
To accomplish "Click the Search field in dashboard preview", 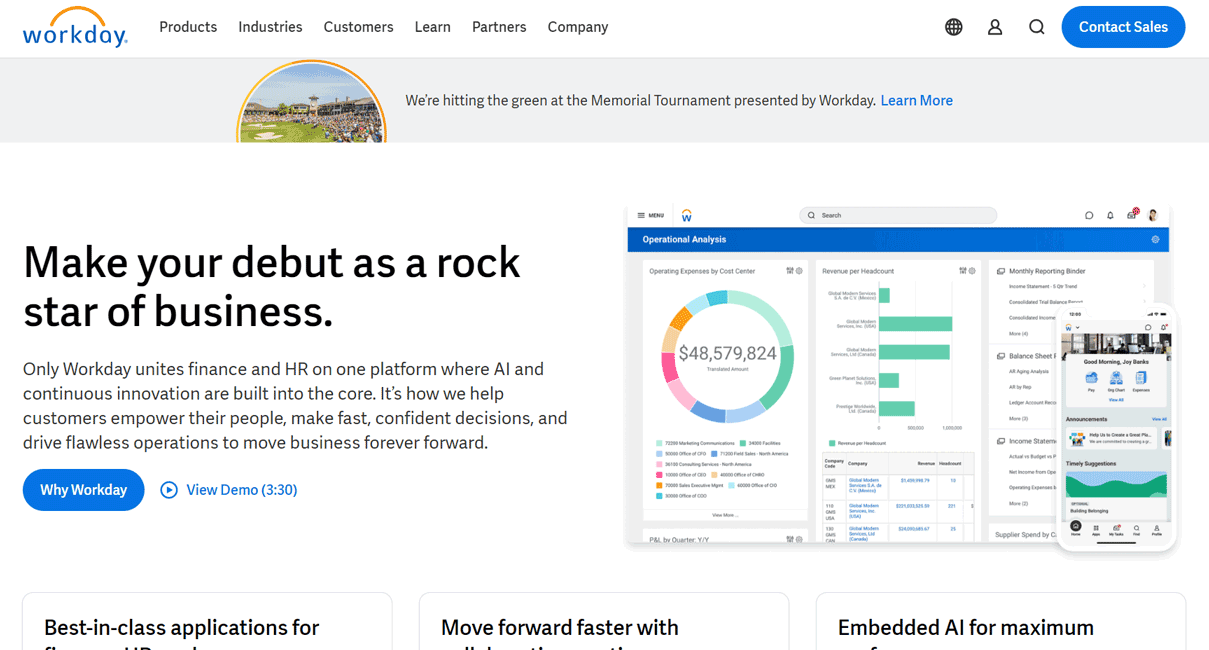I will tap(898, 215).
